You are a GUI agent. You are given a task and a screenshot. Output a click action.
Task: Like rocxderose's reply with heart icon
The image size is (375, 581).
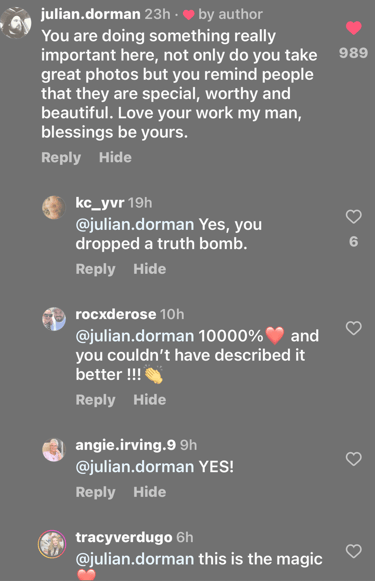pos(354,328)
